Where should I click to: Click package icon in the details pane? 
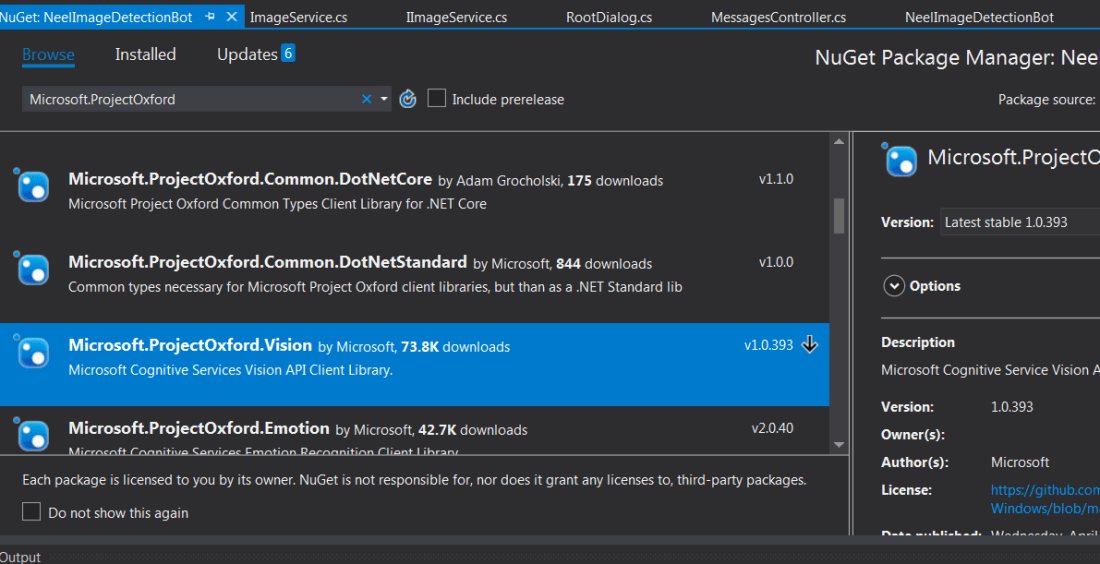pos(900,160)
